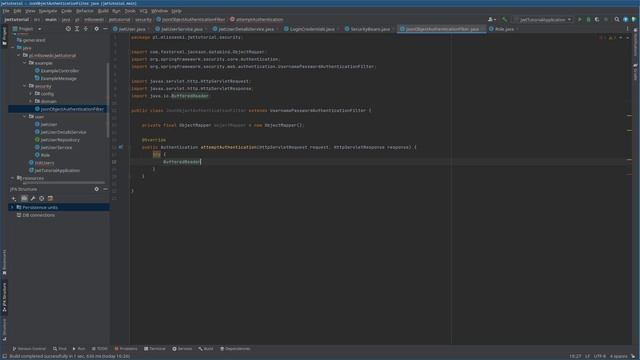This screenshot has width=640, height=360.
Task: Open the editor tabs more-options menu
Action: tap(627, 29)
